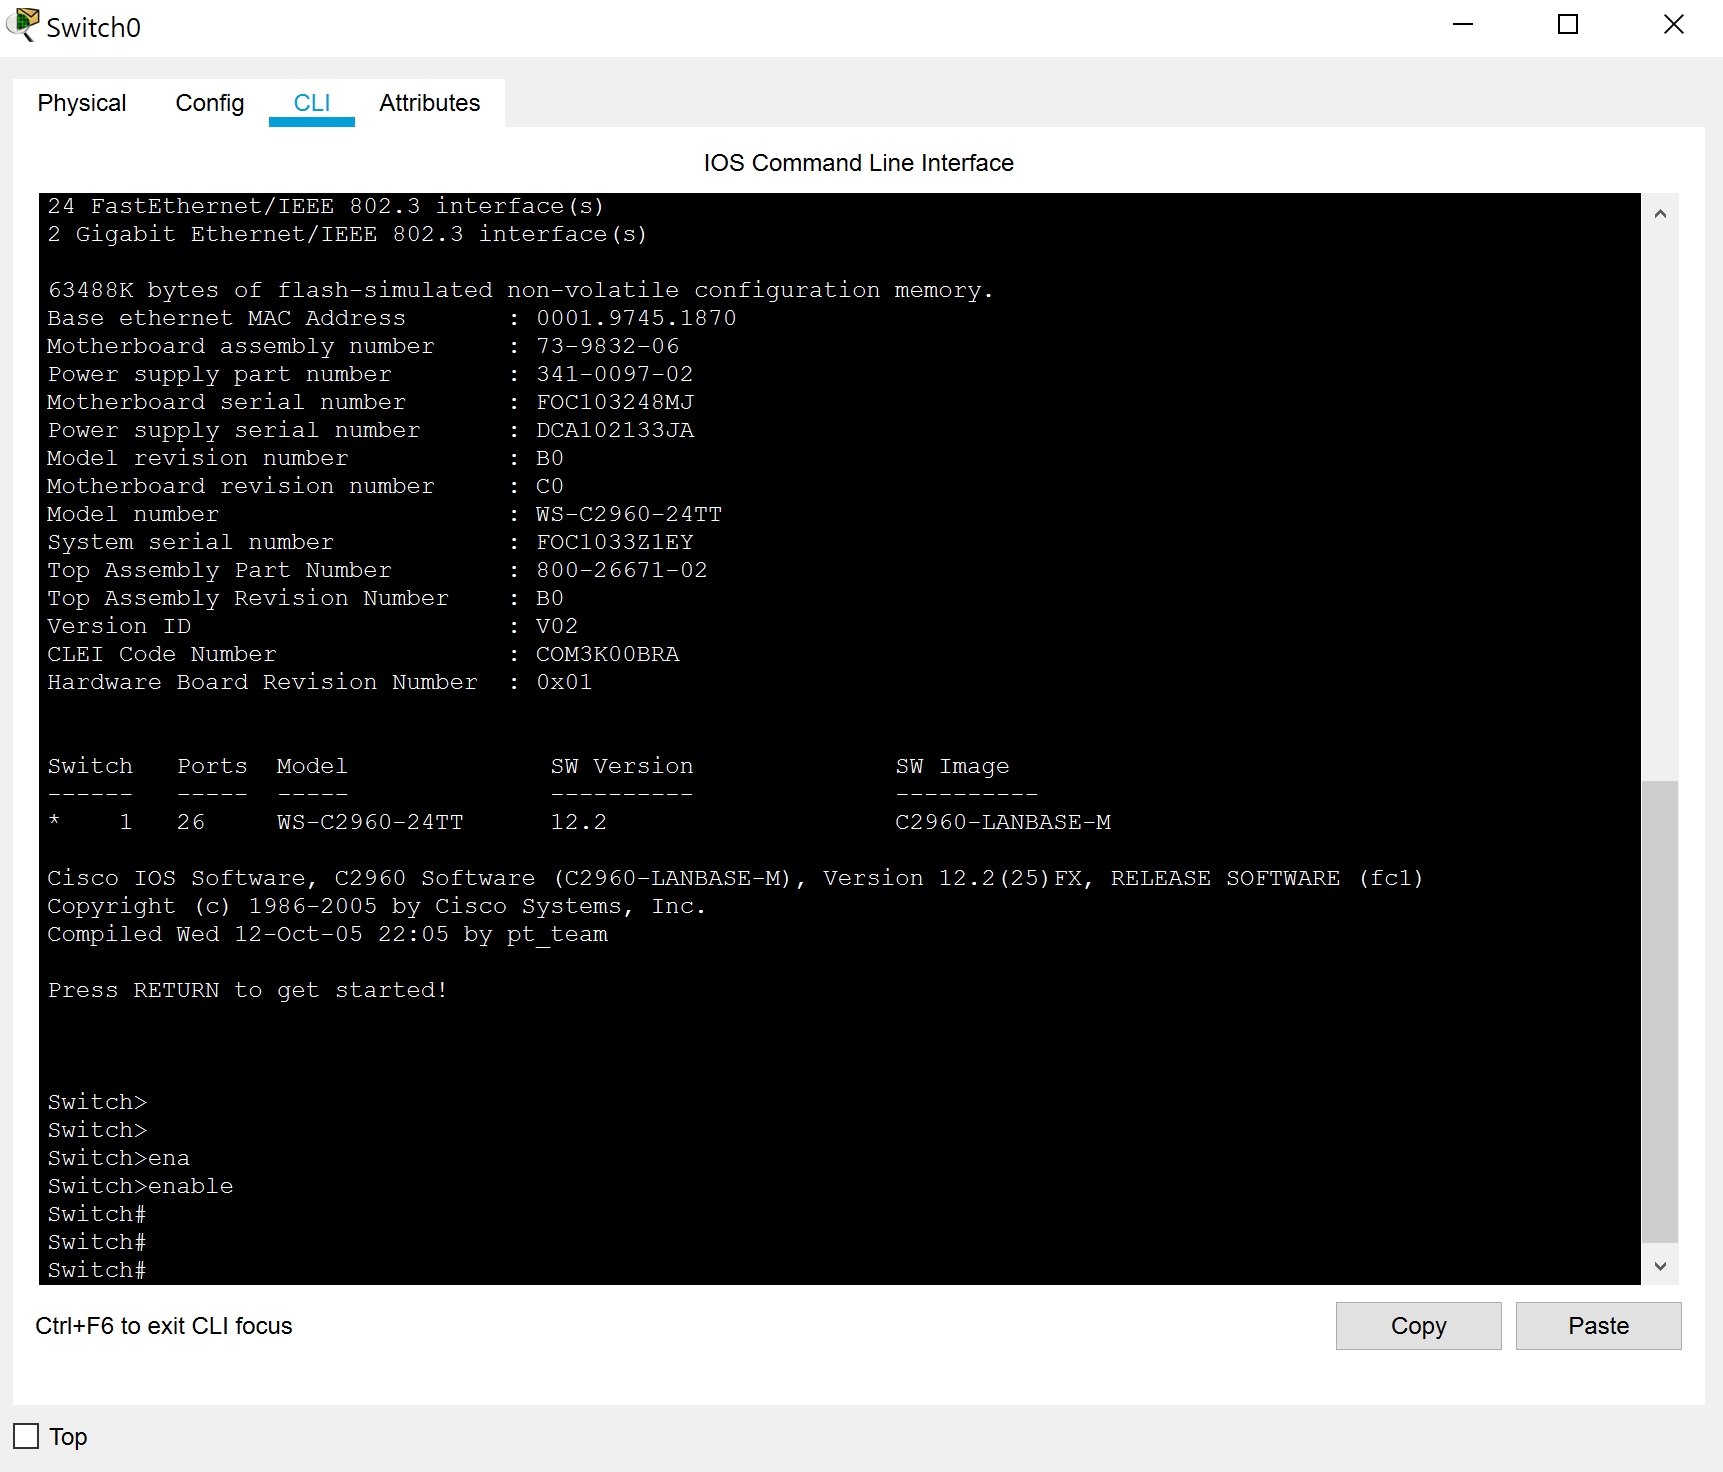Close the Switch0 window
1723x1472 pixels.
click(1674, 25)
